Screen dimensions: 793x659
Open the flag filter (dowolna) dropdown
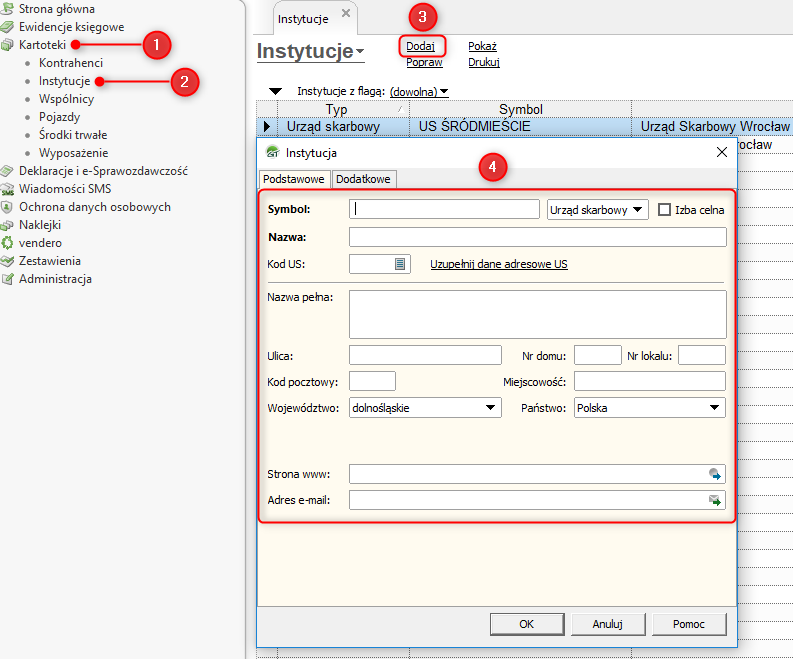(x=418, y=92)
